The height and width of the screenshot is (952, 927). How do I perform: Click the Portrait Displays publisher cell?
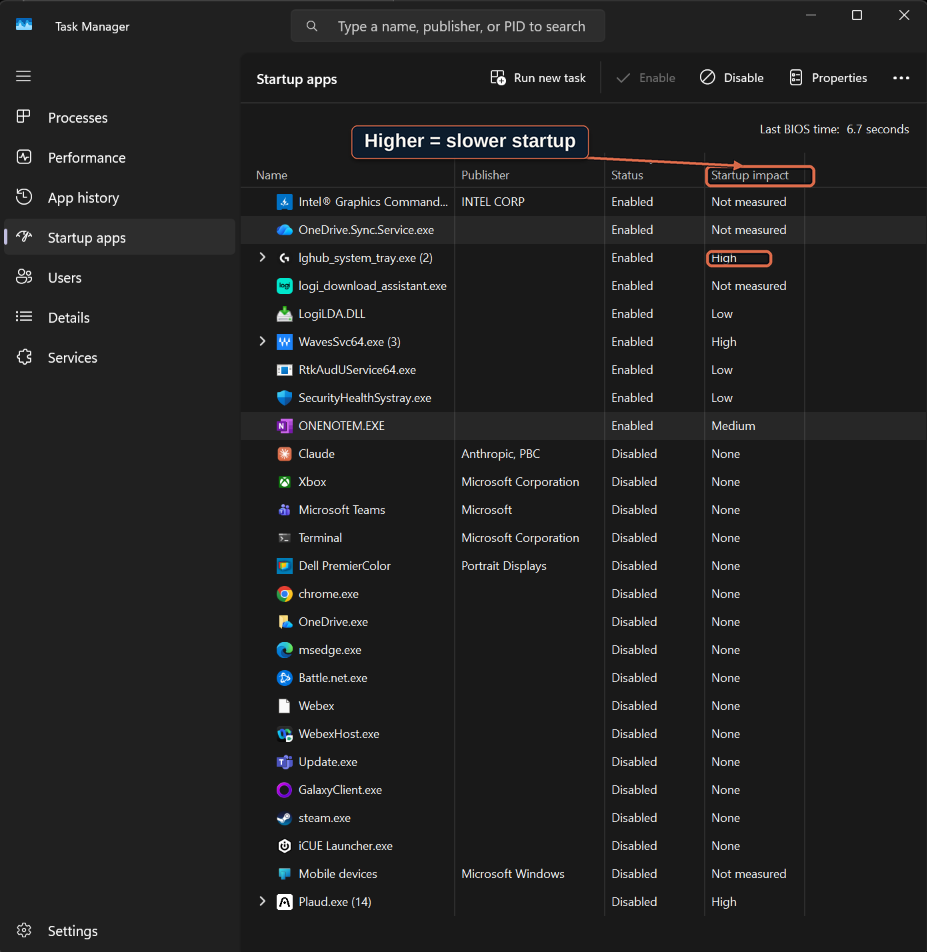[x=504, y=566]
